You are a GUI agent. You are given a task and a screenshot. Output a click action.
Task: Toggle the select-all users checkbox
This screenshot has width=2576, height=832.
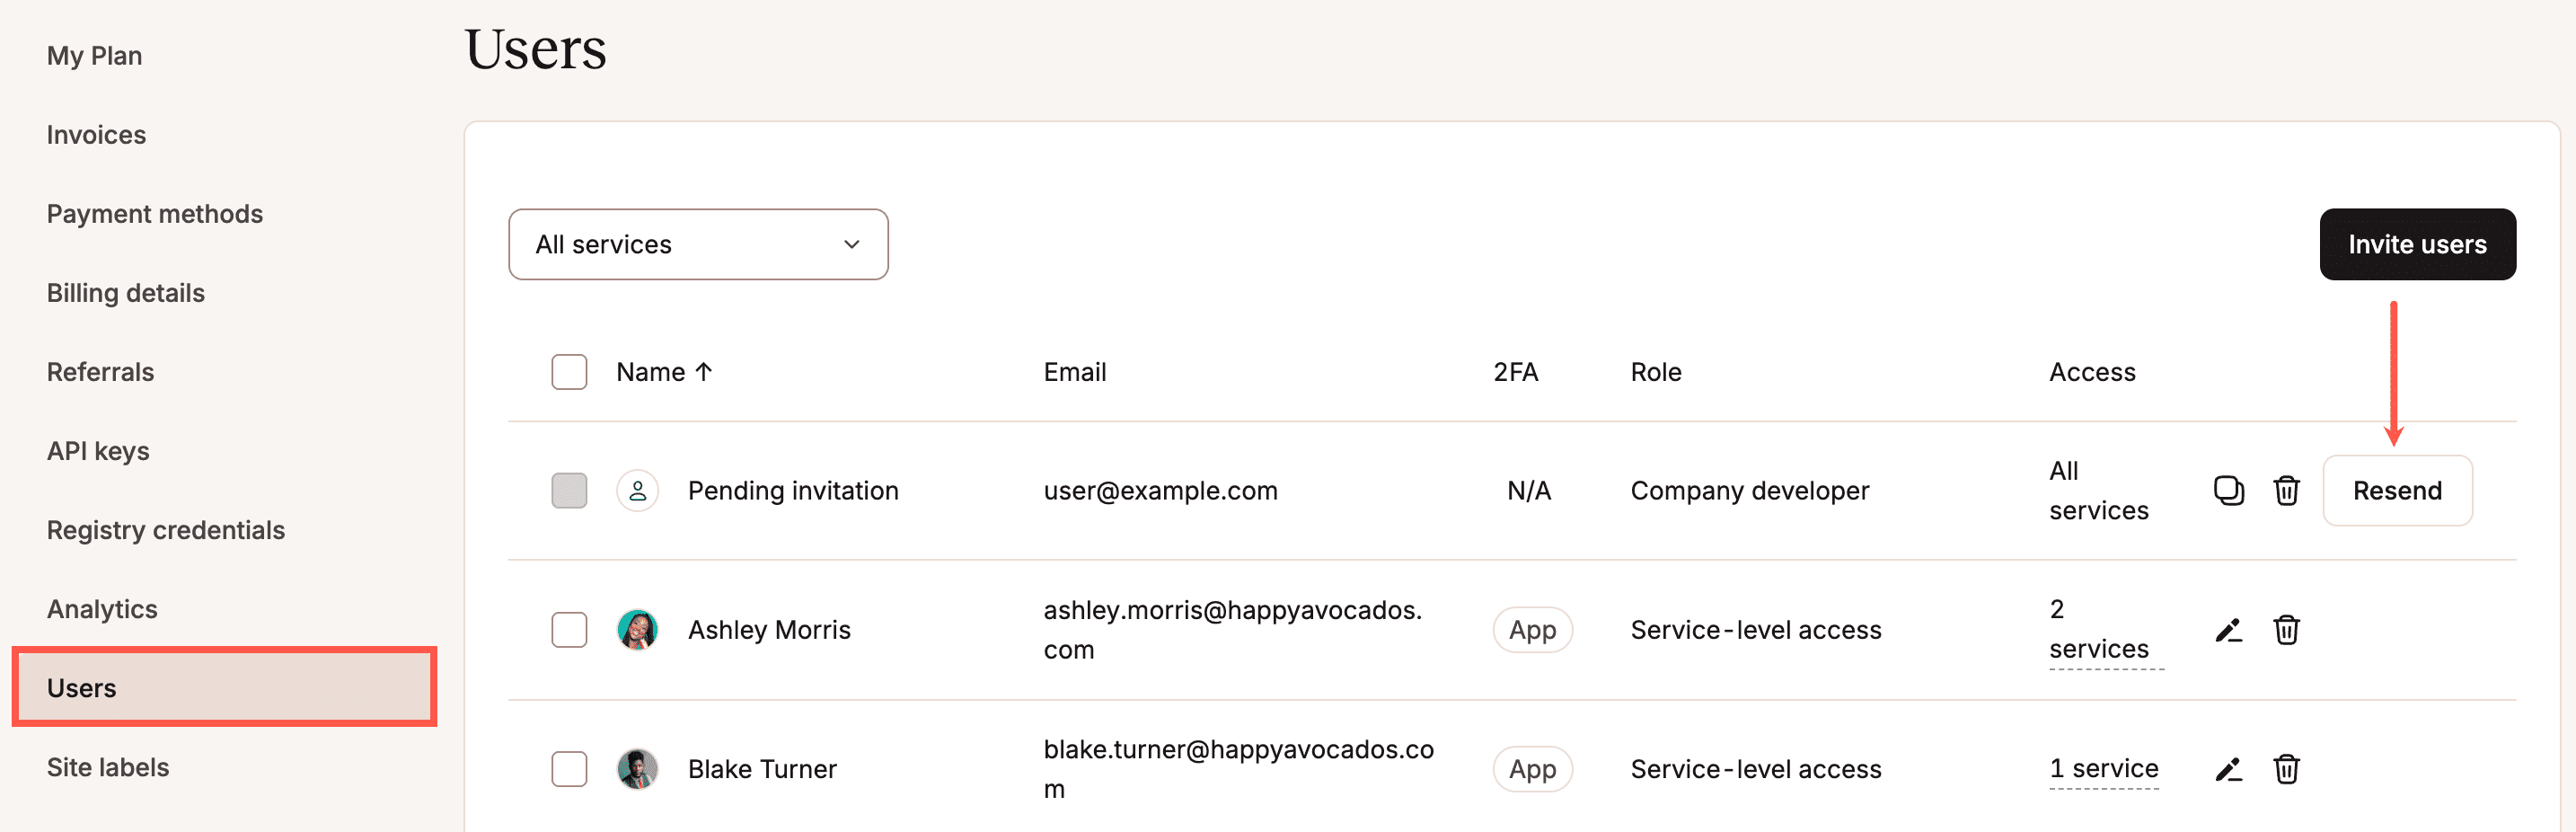click(569, 372)
